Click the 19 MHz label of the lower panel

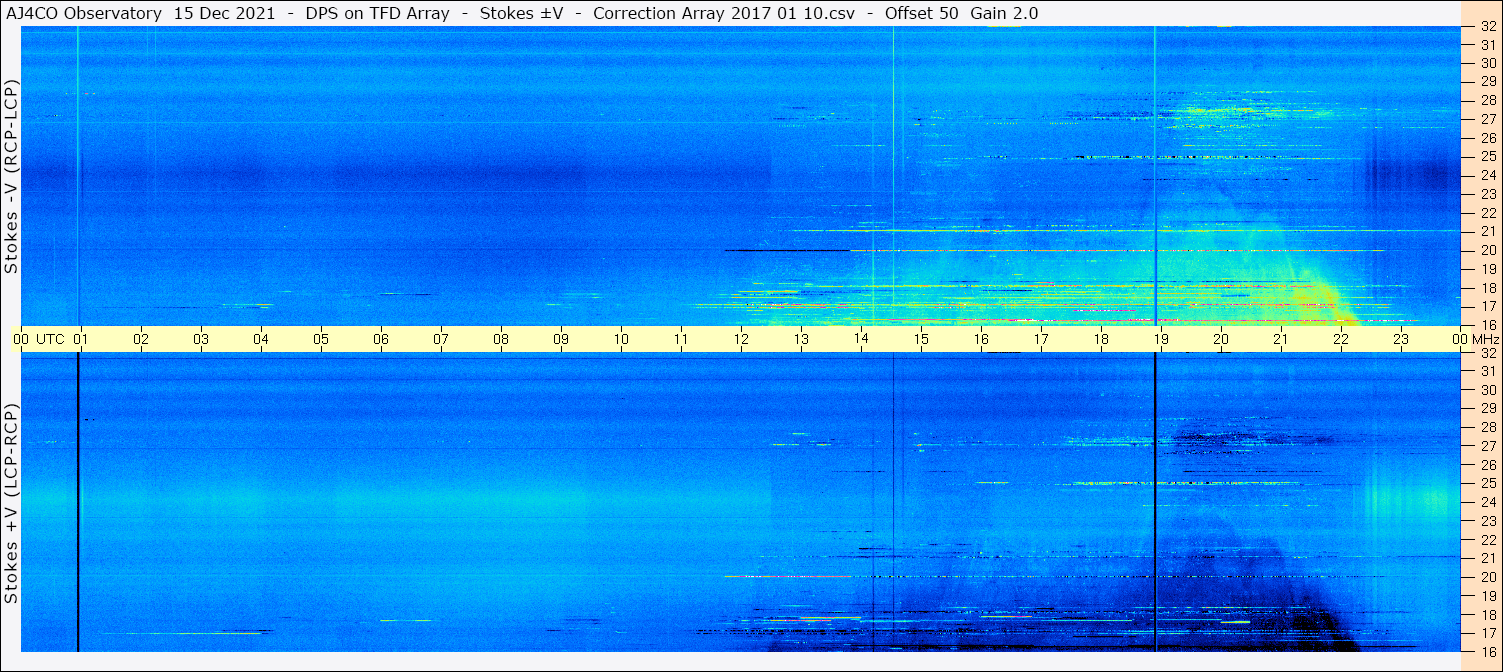click(1487, 596)
